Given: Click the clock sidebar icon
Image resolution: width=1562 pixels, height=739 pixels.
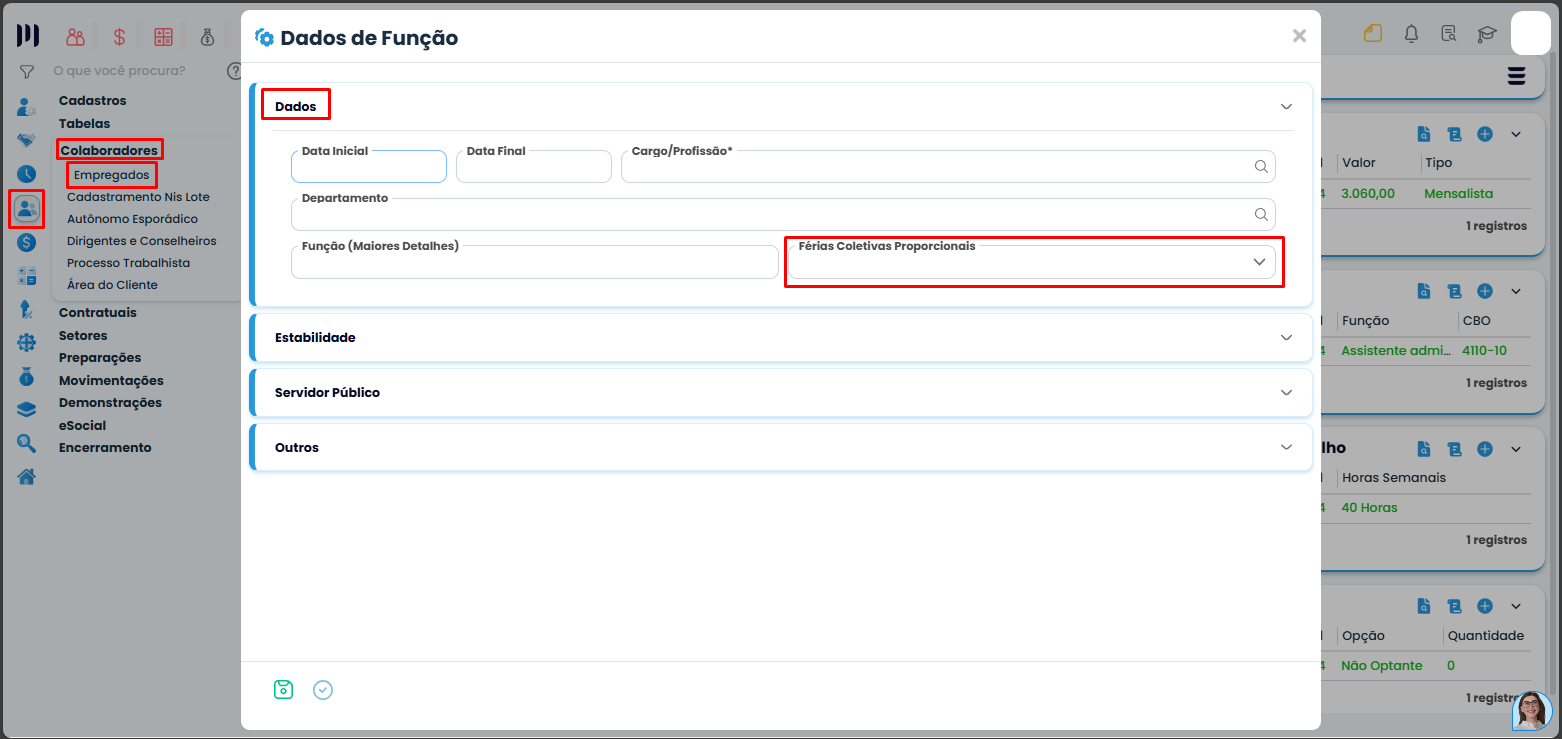Looking at the screenshot, I should (27, 174).
